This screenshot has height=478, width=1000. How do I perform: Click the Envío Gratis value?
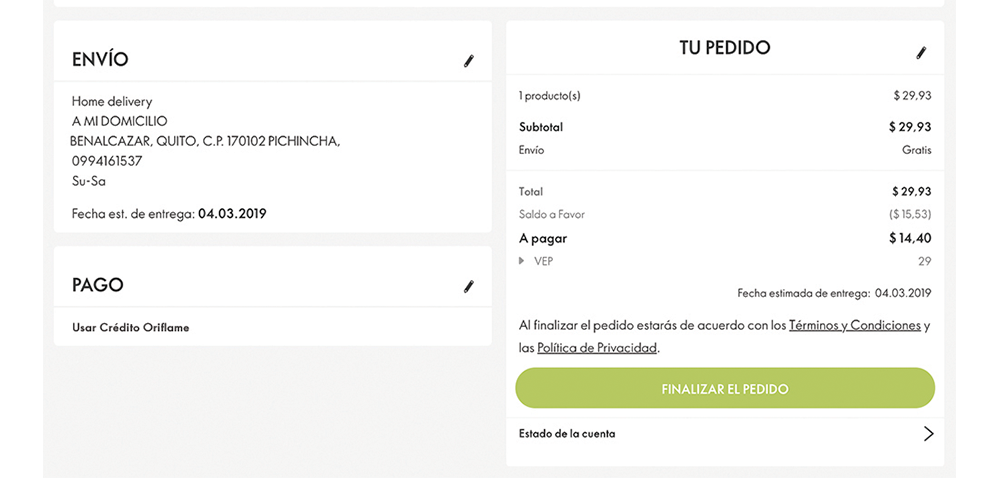point(916,150)
